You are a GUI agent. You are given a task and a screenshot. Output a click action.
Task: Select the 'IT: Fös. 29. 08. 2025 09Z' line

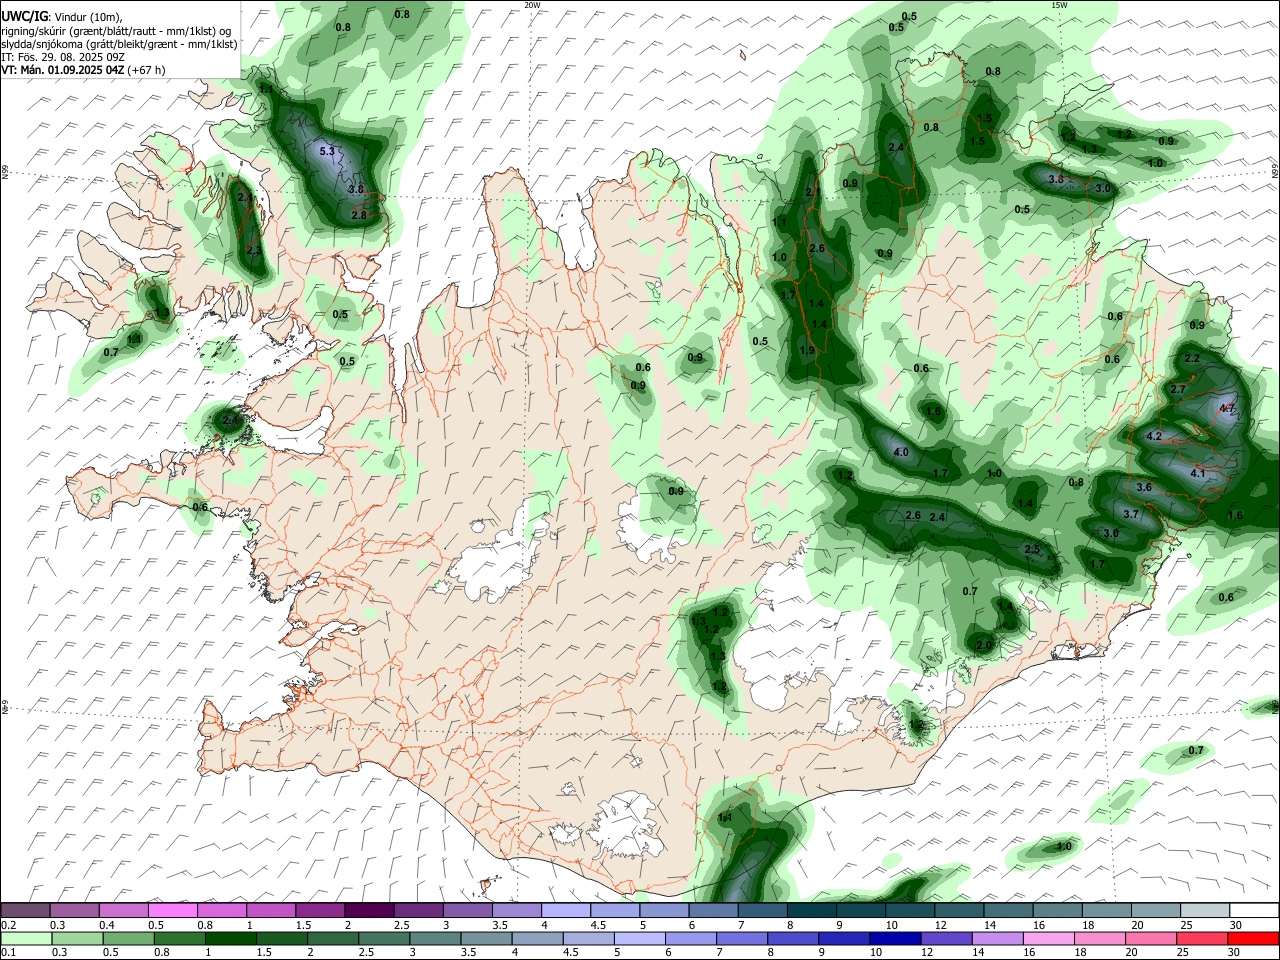[x=63, y=57]
